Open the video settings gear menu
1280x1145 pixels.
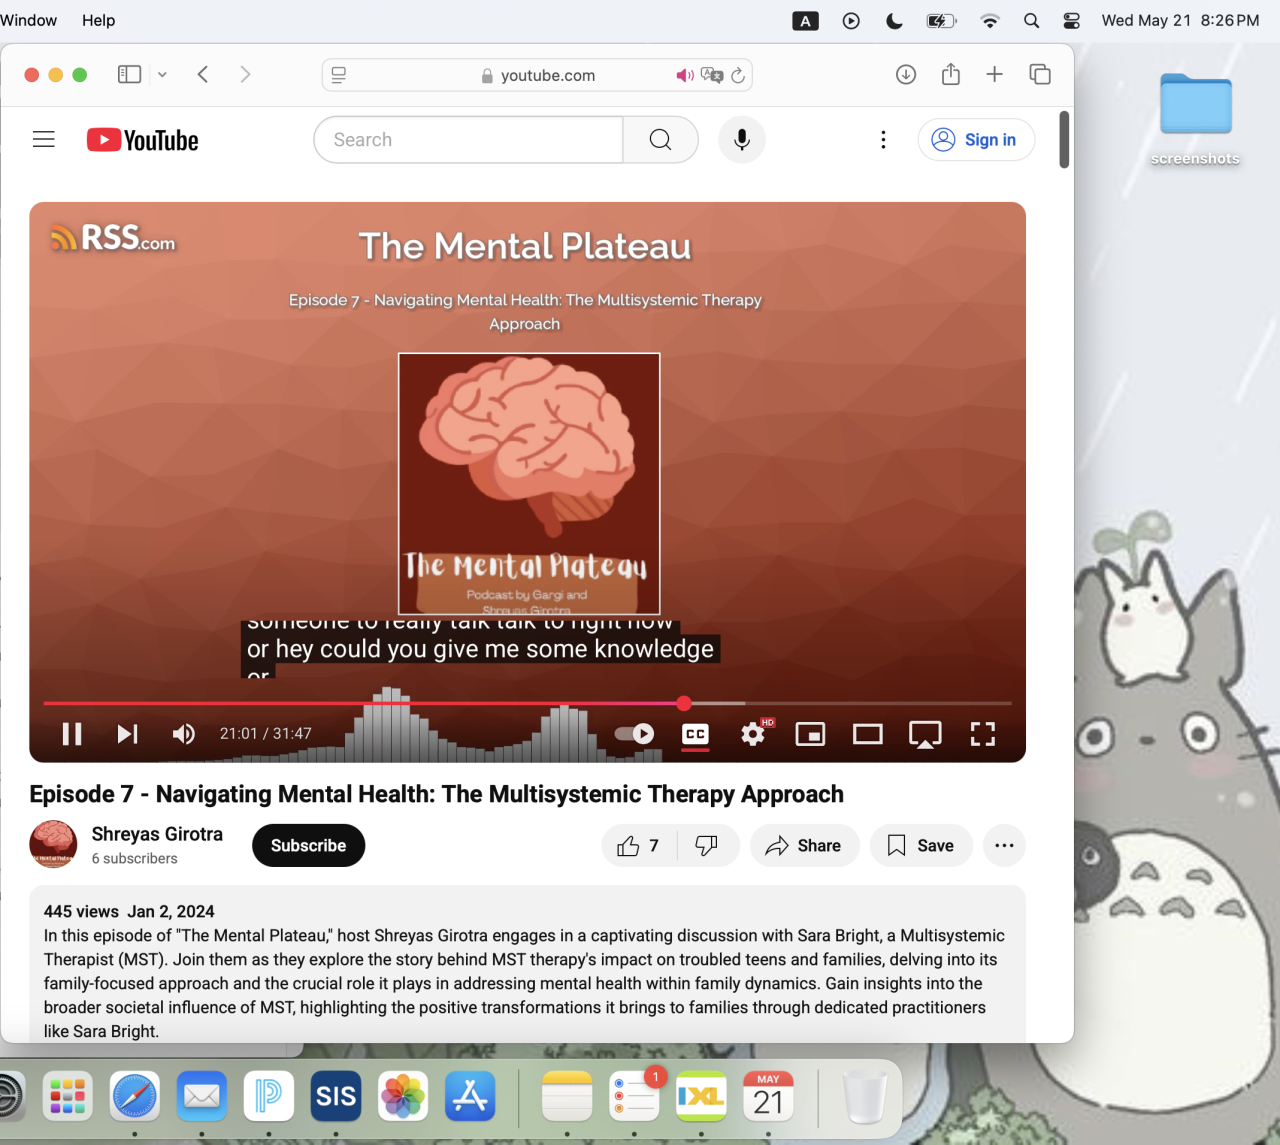[x=753, y=734]
